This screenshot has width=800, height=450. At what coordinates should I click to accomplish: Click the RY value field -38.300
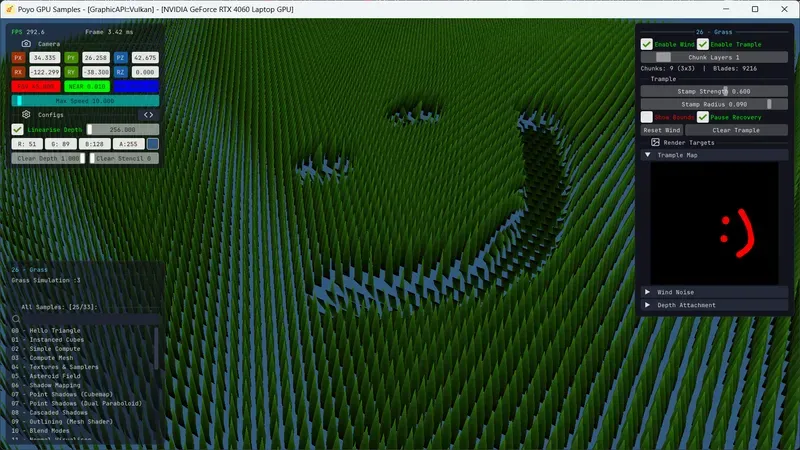[96, 72]
